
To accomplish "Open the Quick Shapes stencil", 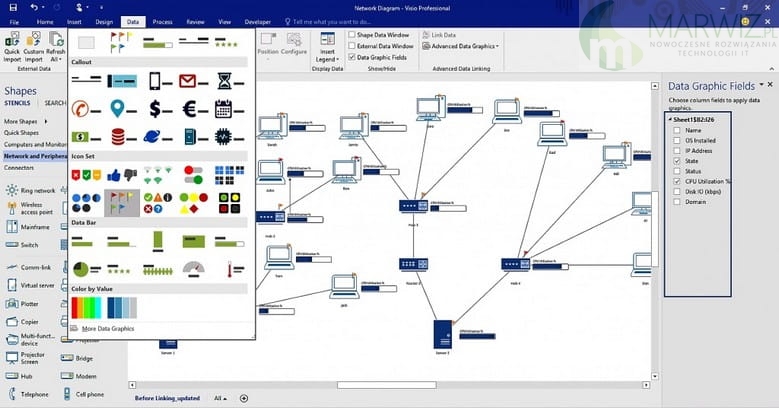I will 21,132.
